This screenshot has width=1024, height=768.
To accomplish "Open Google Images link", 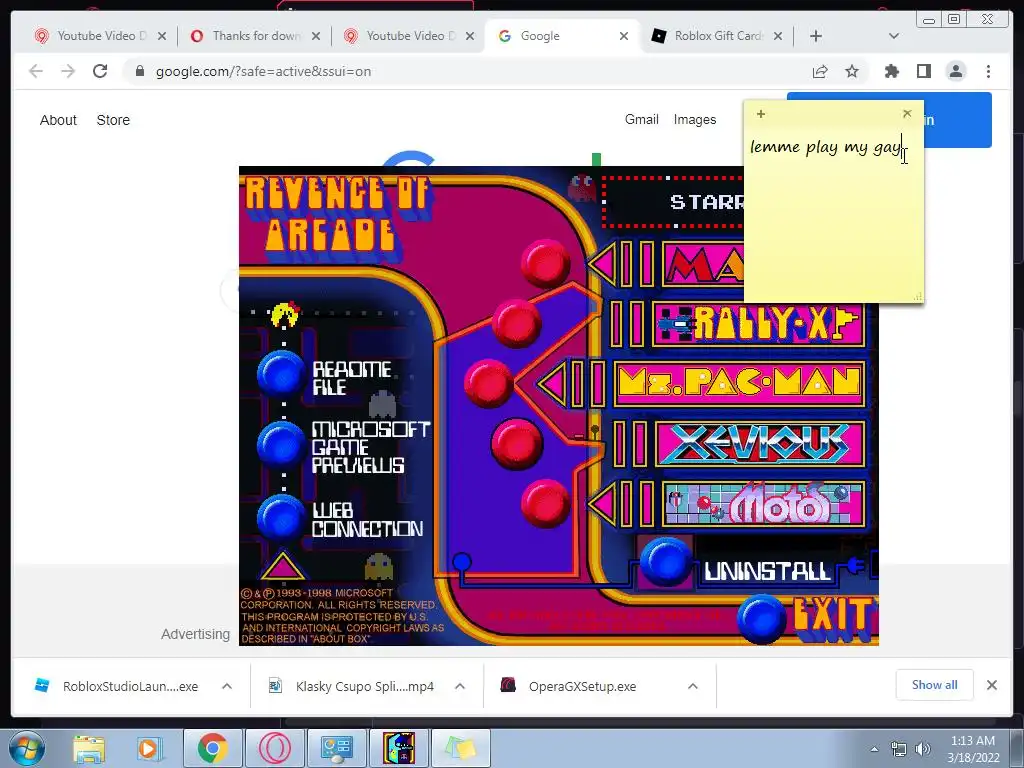I will [695, 120].
